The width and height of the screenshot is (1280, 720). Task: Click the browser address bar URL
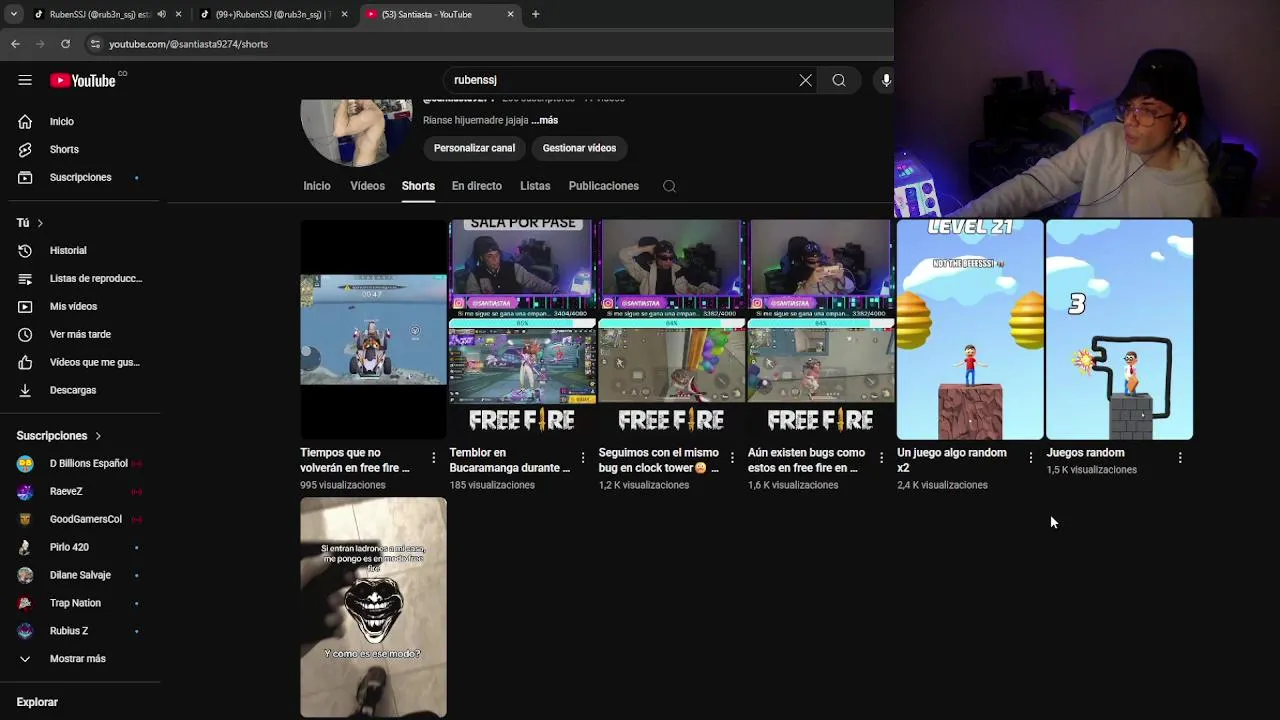click(x=188, y=44)
